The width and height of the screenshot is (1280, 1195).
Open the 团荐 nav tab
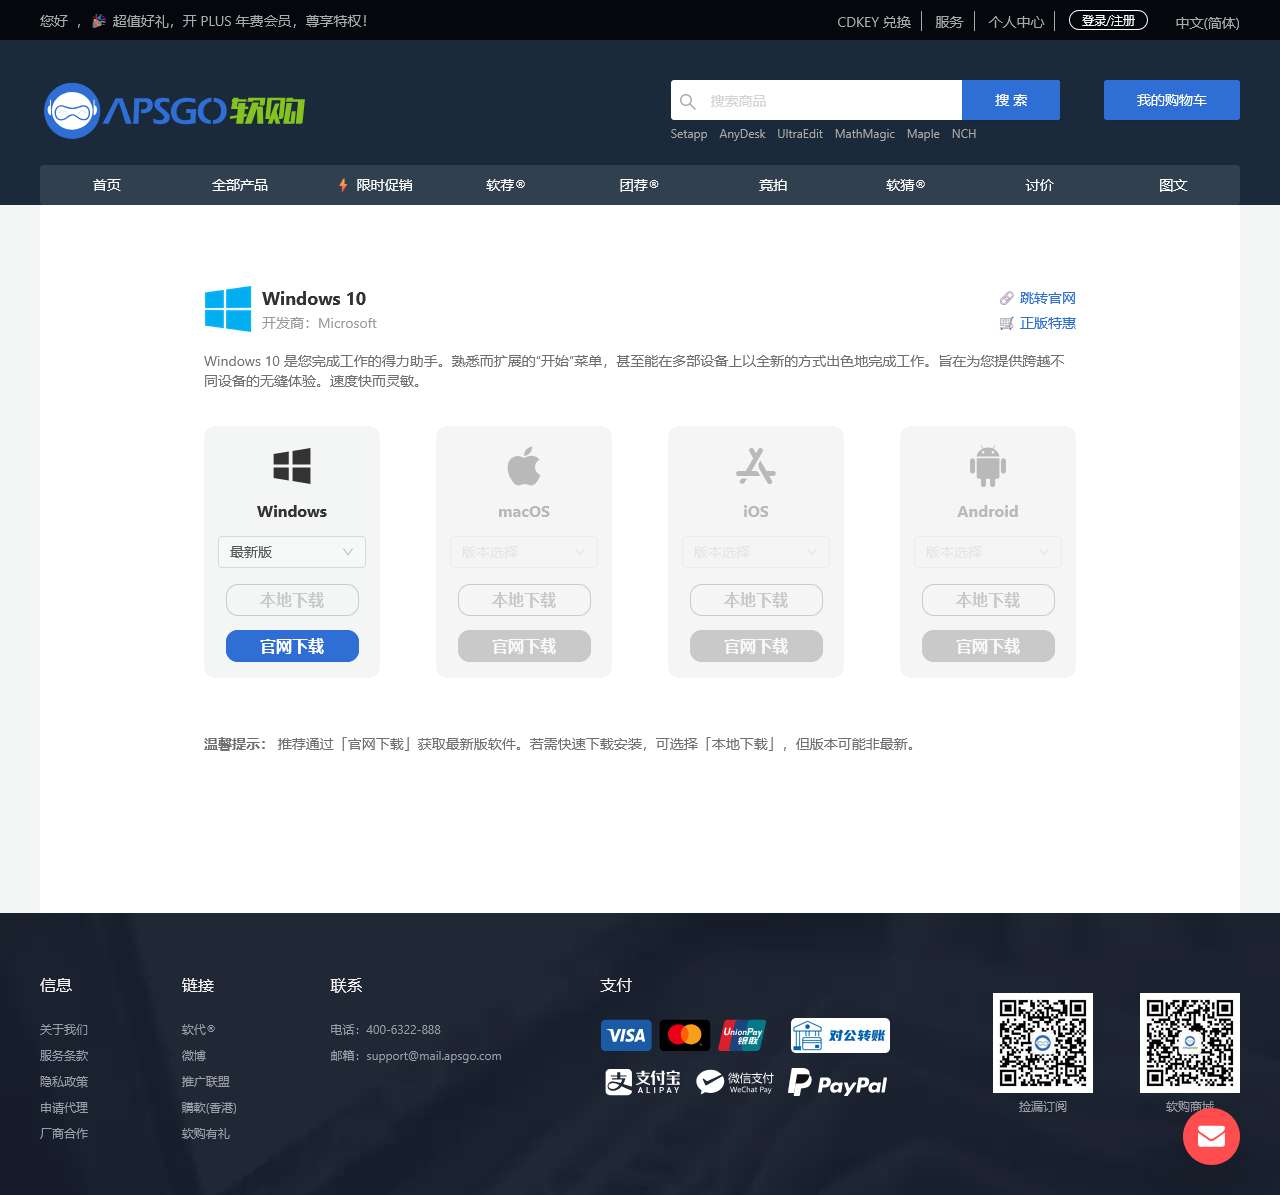(639, 185)
